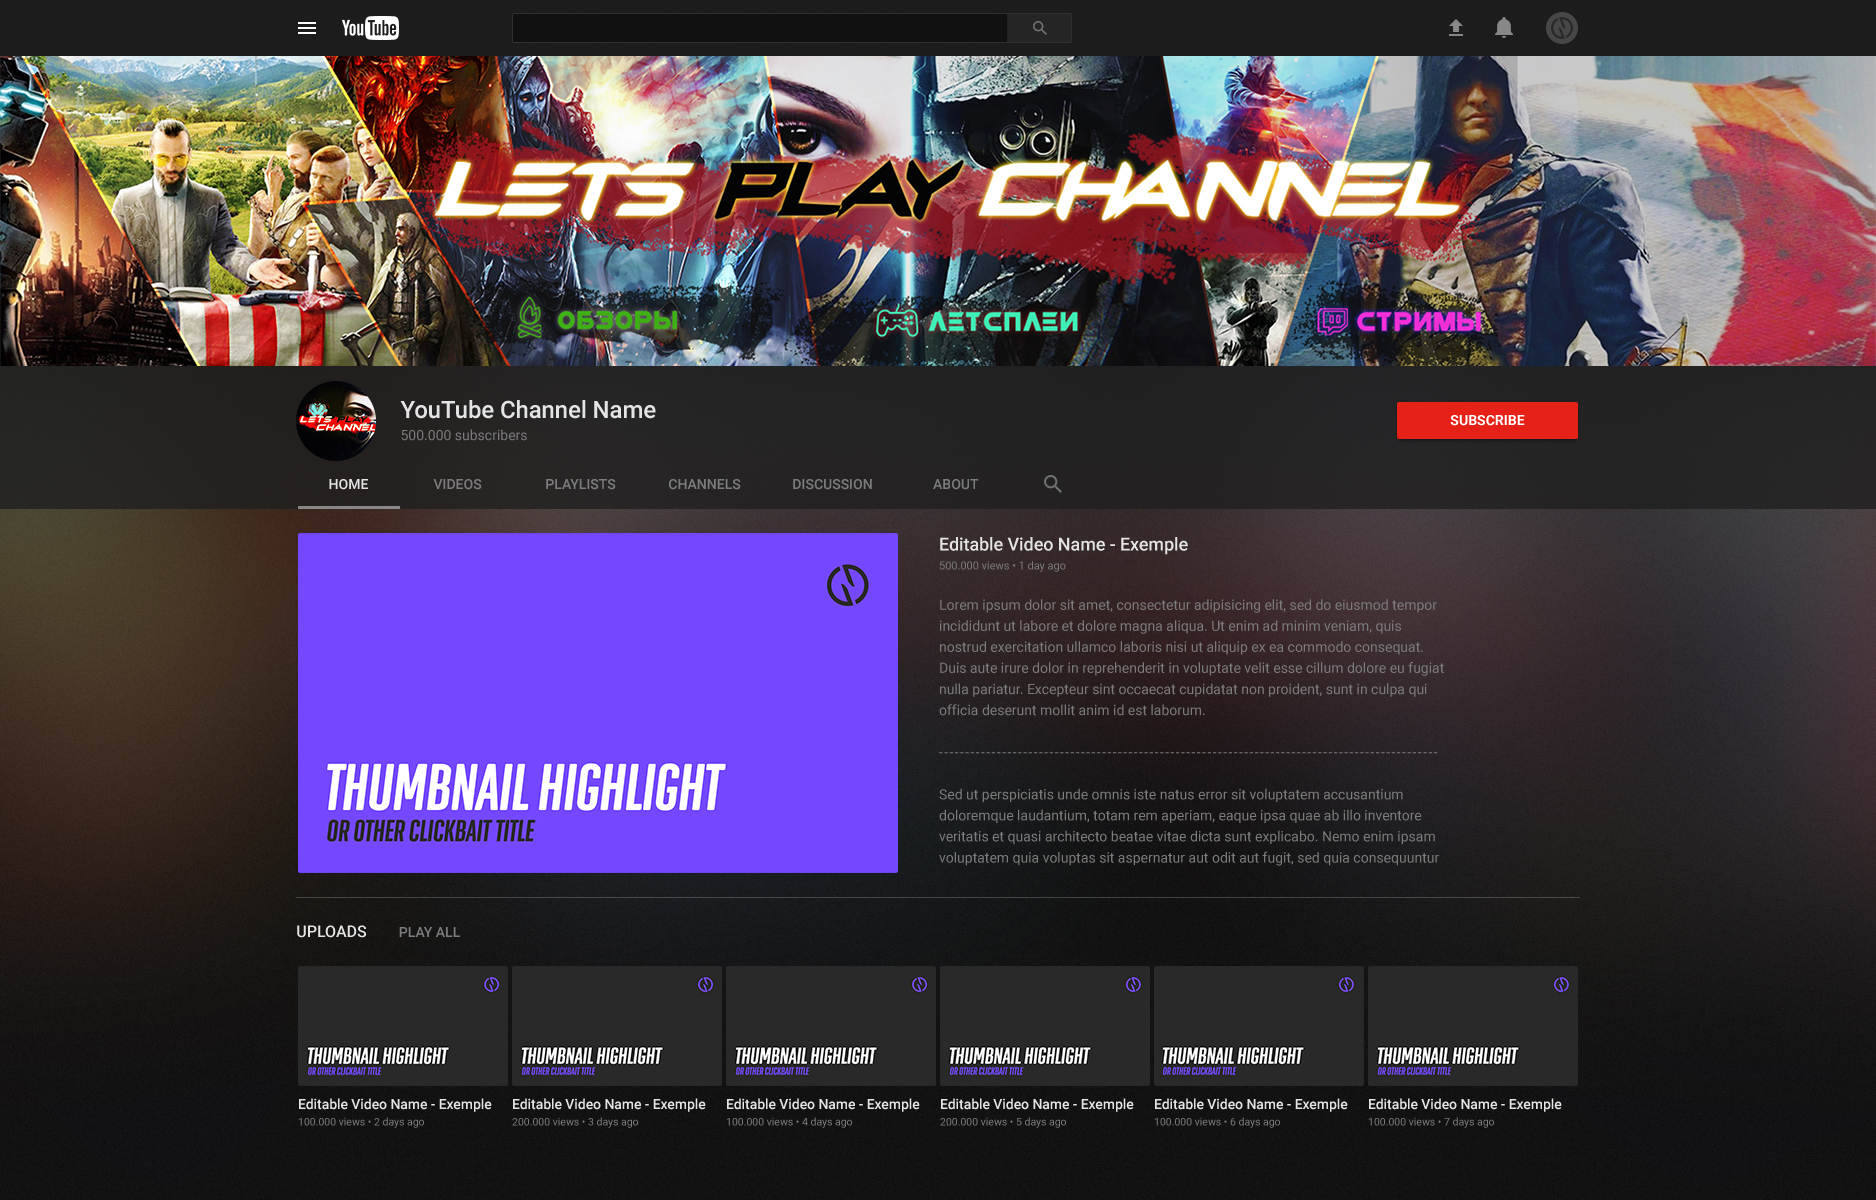Click the channel profile picture

[337, 421]
